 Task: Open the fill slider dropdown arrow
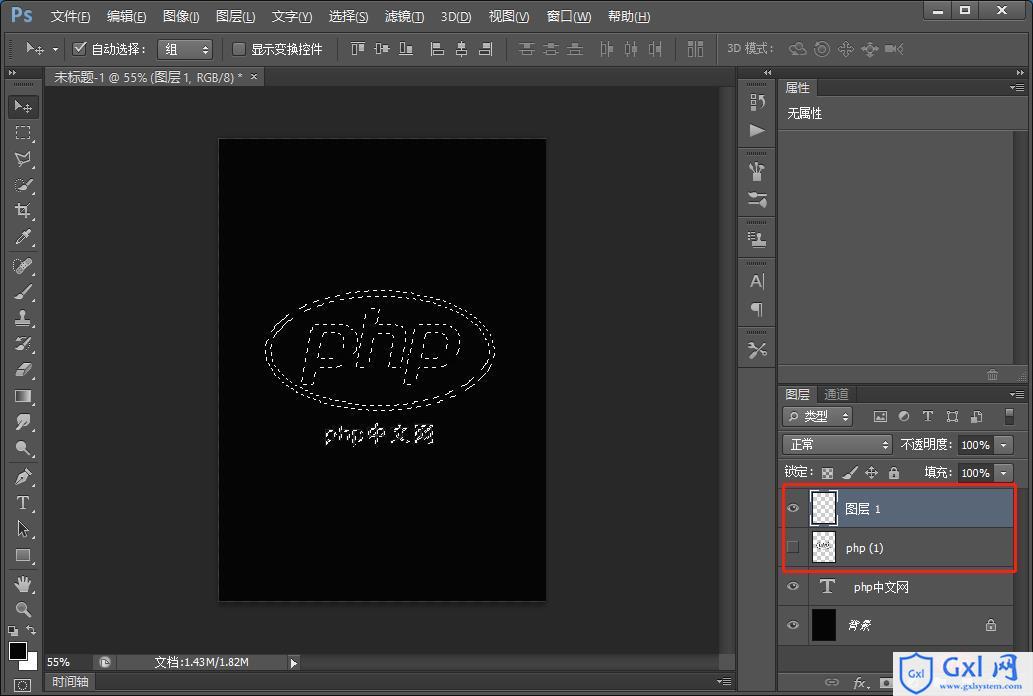coord(1003,473)
